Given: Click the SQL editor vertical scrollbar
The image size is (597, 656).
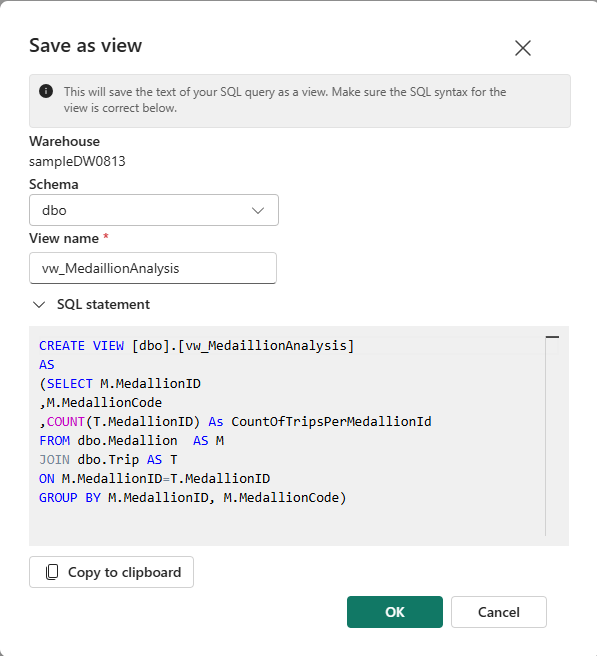Looking at the screenshot, I should [546, 435].
